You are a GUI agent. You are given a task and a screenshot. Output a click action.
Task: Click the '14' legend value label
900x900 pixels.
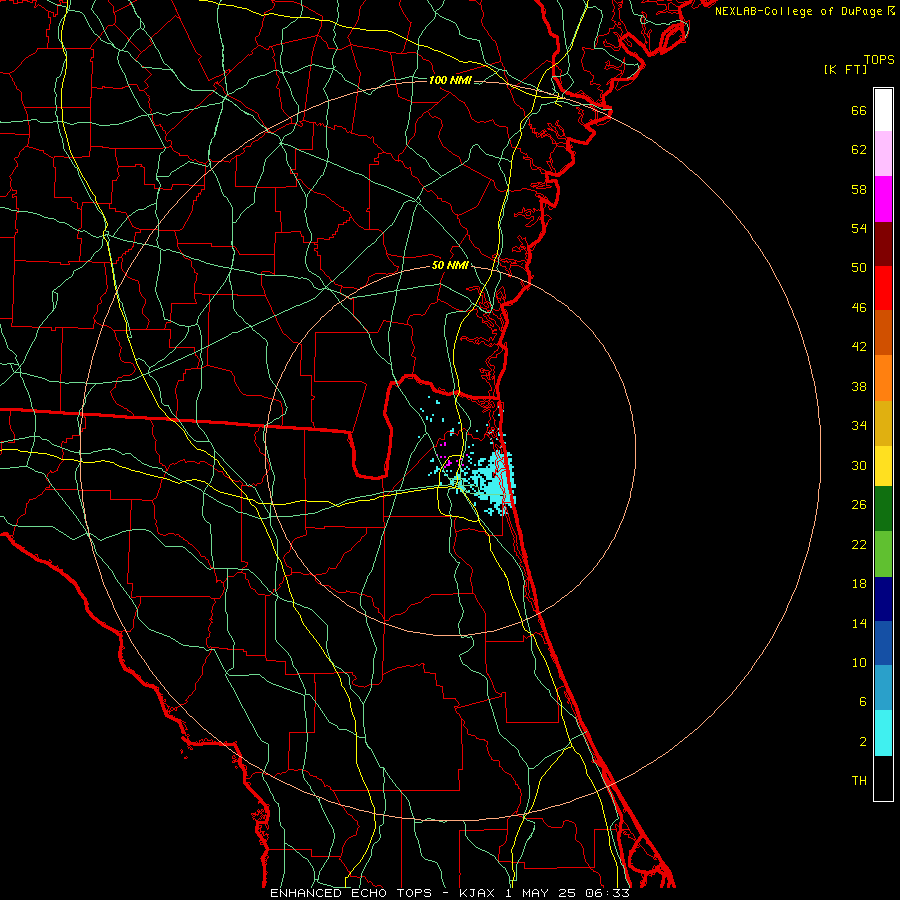pos(859,623)
